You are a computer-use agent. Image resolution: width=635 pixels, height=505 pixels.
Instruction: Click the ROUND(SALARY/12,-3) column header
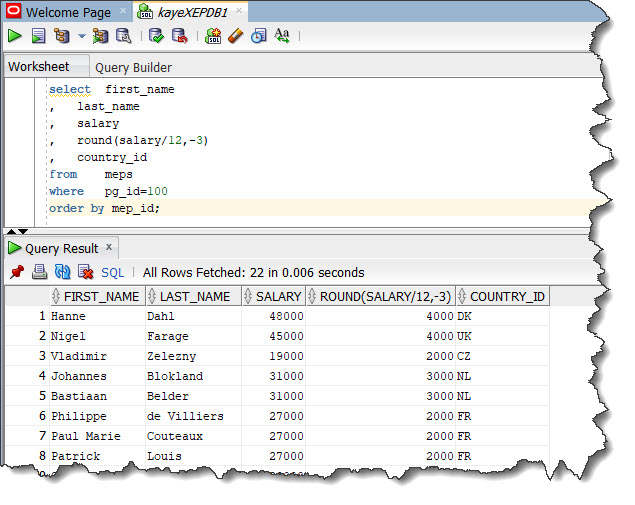380,296
